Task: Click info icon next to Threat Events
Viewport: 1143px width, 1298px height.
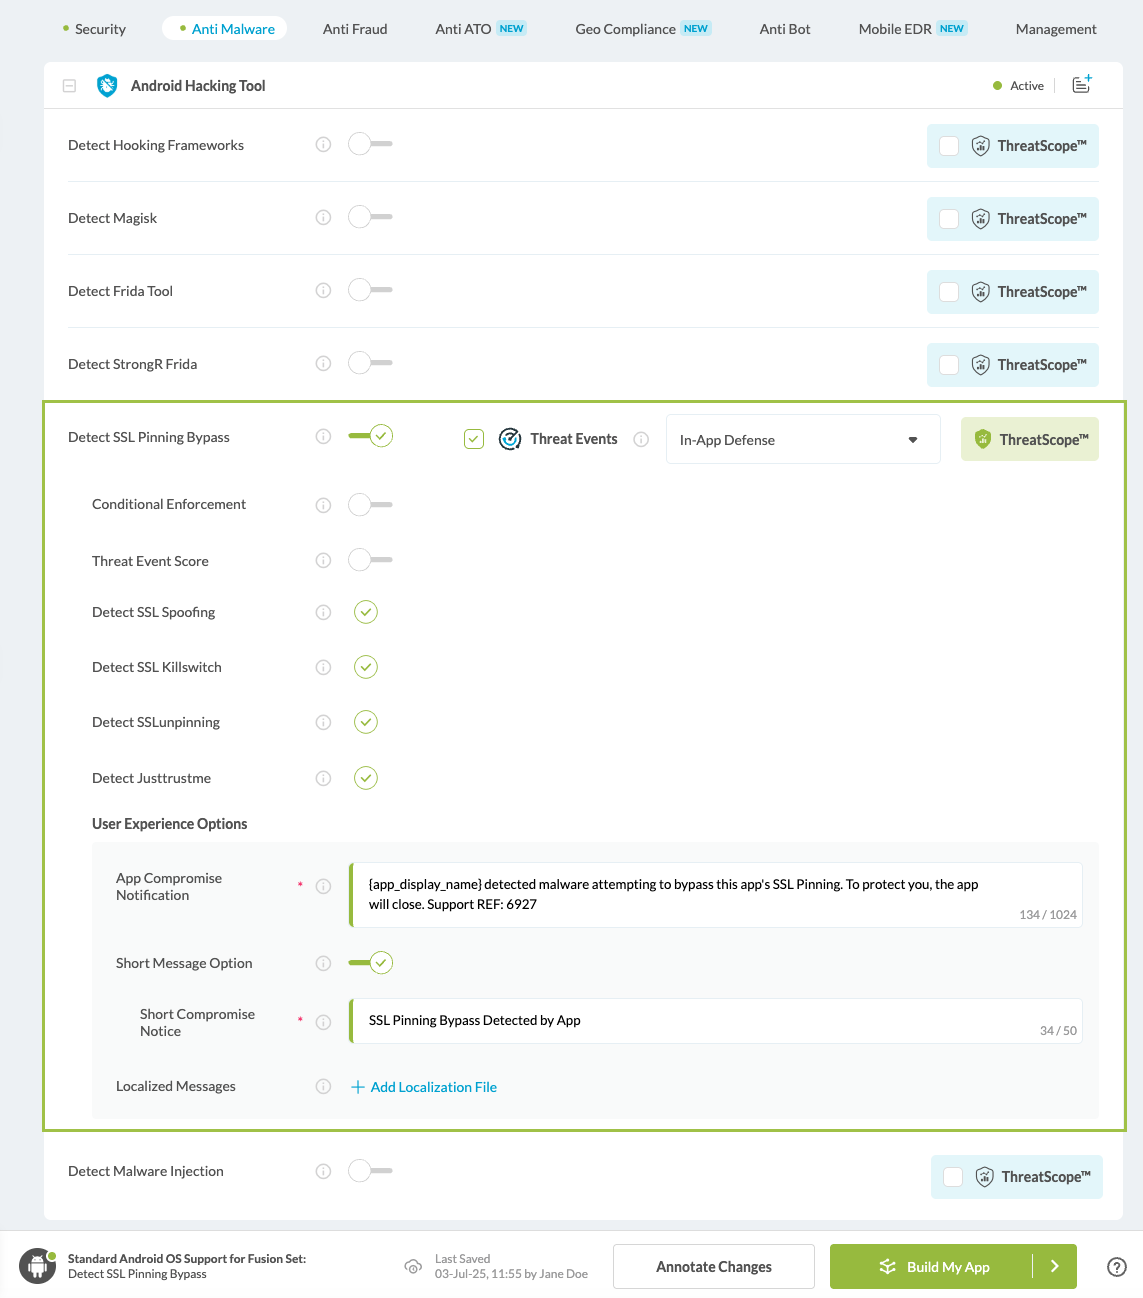Action: tap(641, 439)
